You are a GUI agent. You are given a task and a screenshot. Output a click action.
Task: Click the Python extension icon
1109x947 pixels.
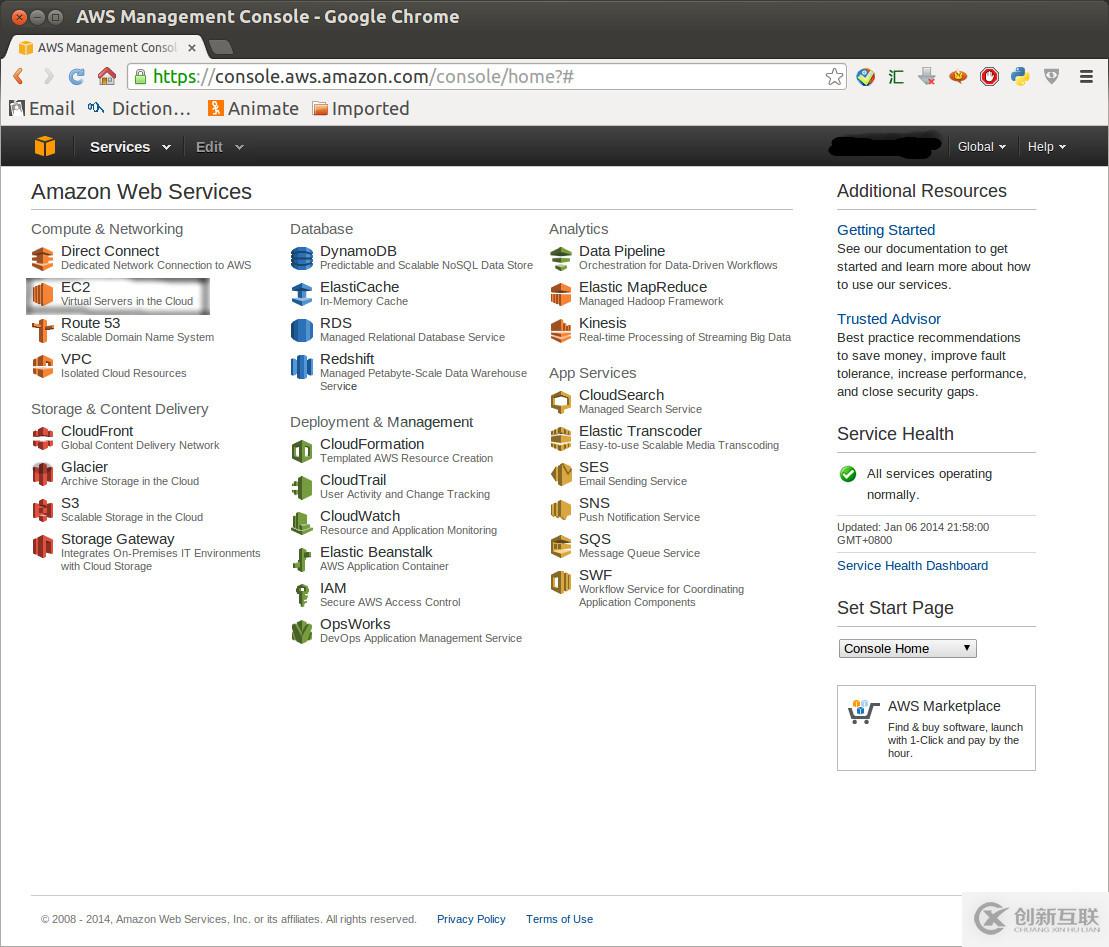click(1020, 76)
